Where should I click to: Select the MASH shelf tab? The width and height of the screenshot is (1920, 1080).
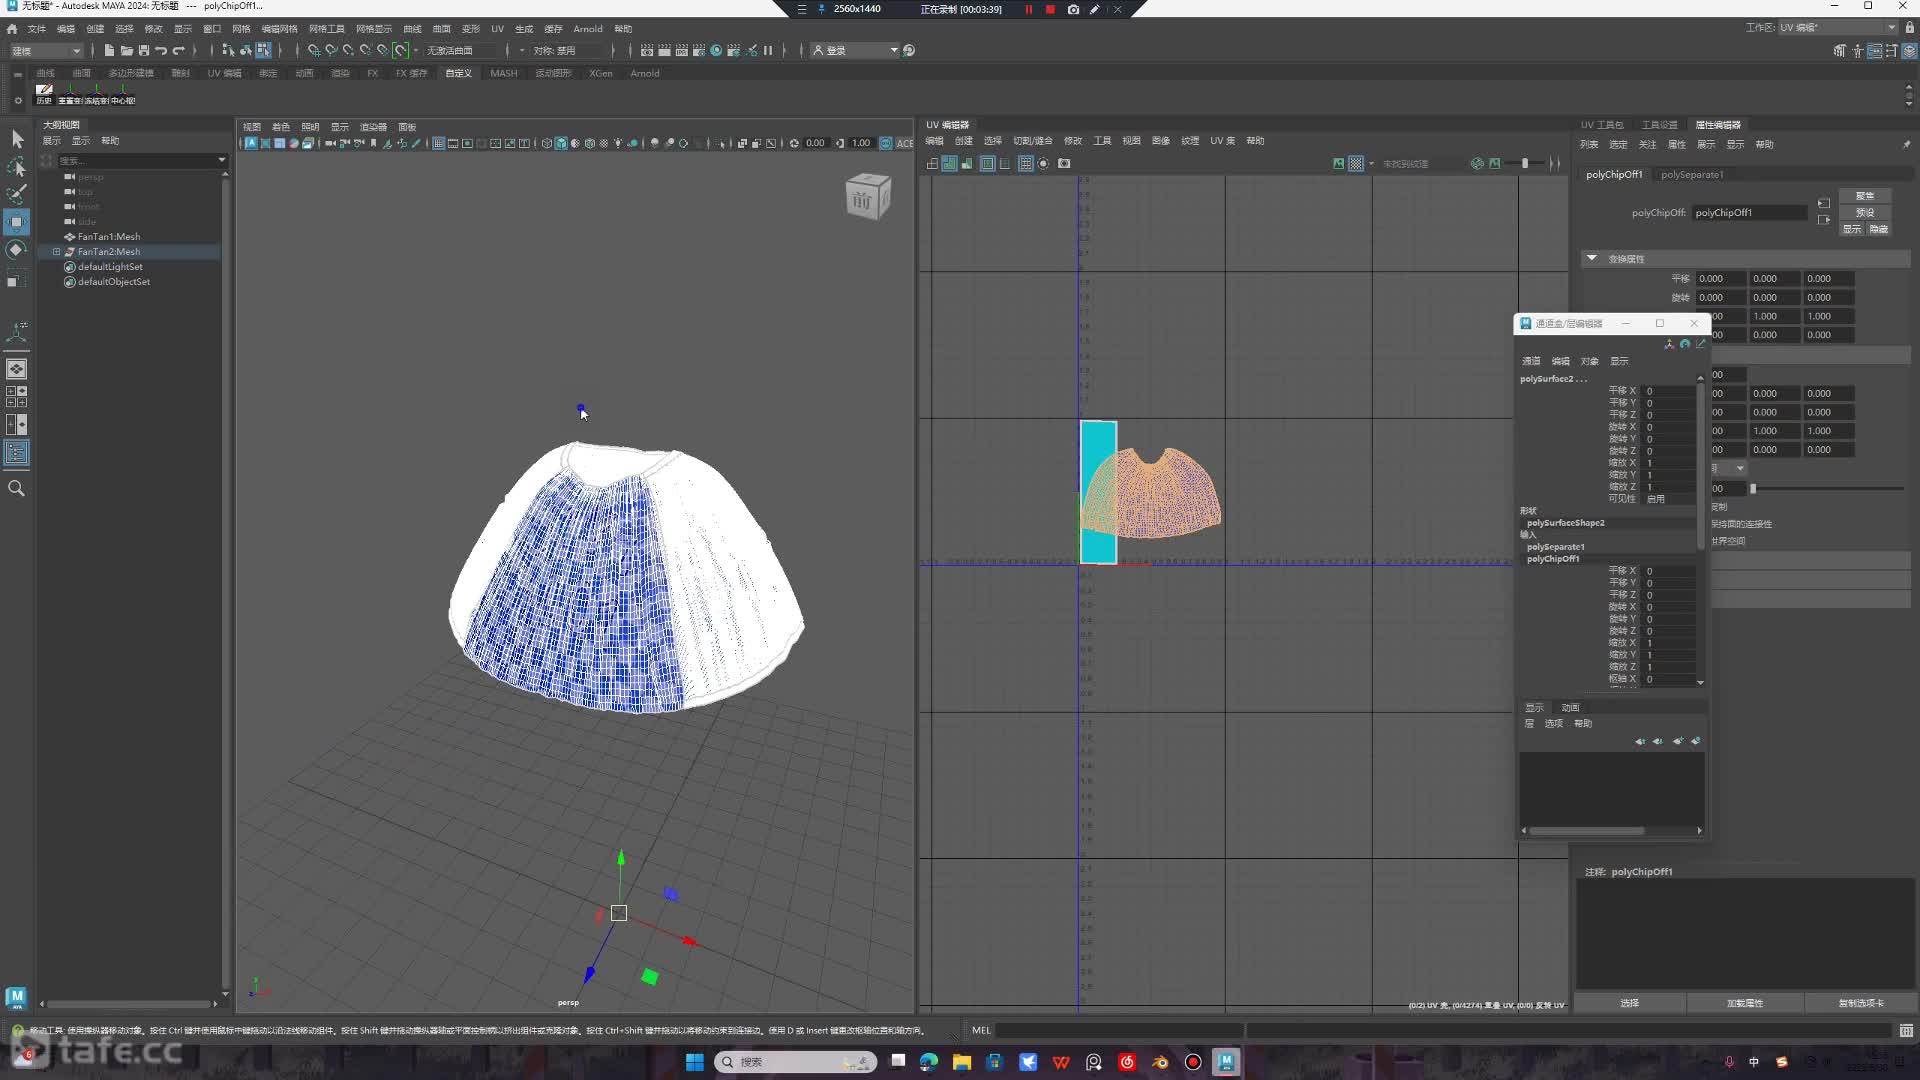504,73
